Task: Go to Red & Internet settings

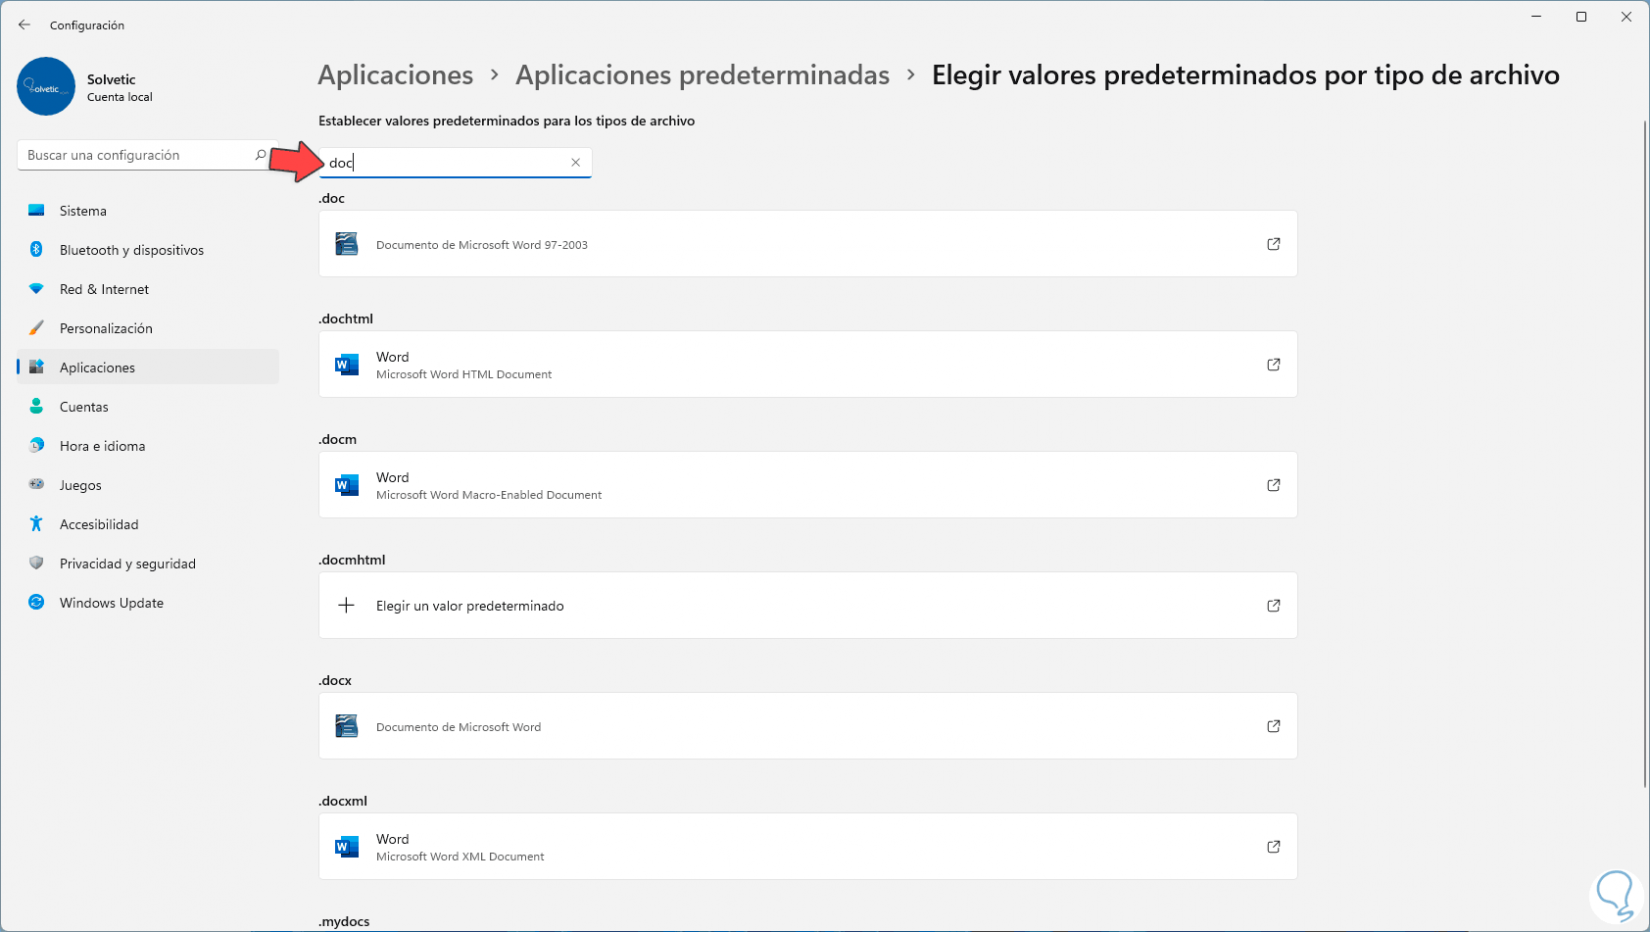Action: pyautogui.click(x=148, y=289)
